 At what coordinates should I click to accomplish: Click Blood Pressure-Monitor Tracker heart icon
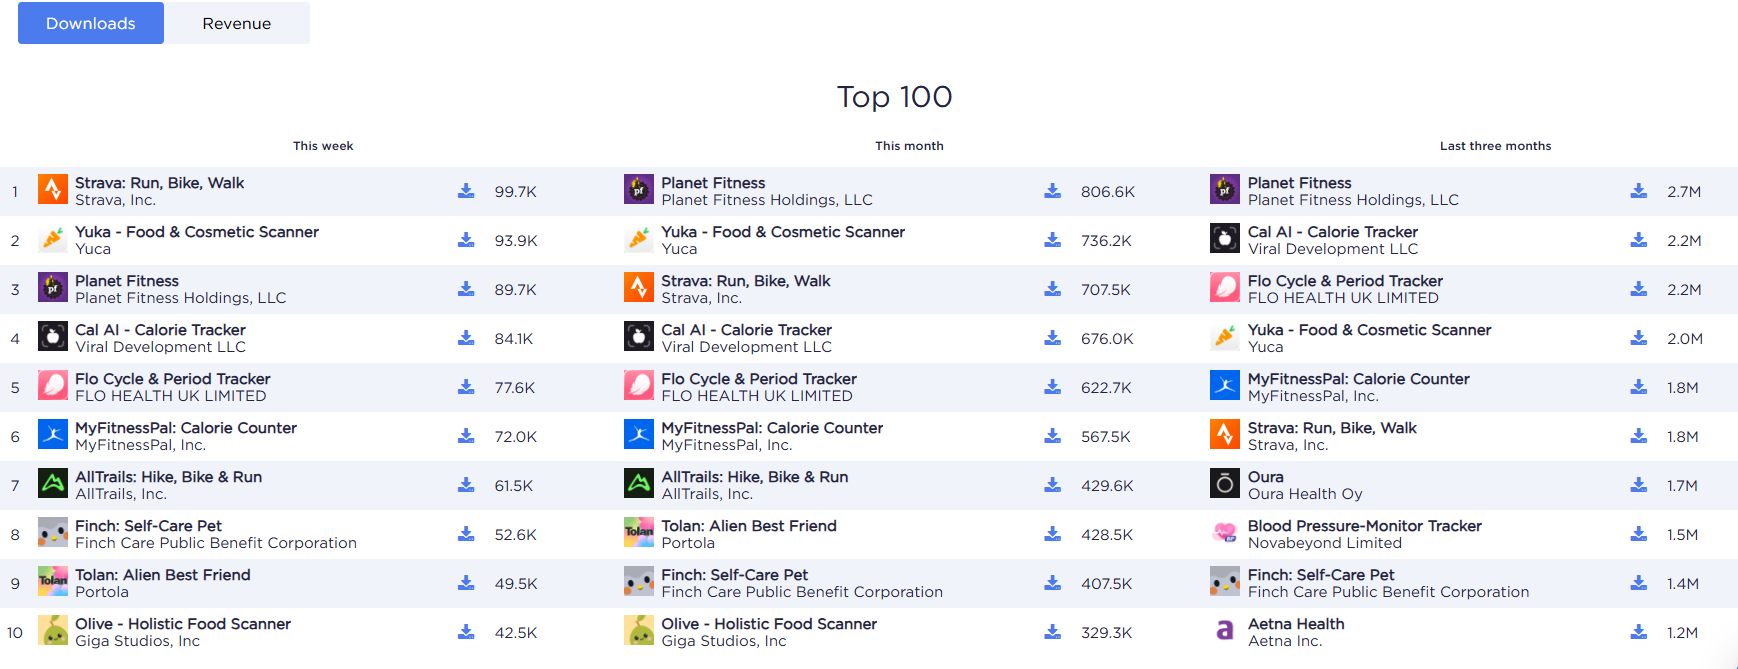pyautogui.click(x=1224, y=532)
